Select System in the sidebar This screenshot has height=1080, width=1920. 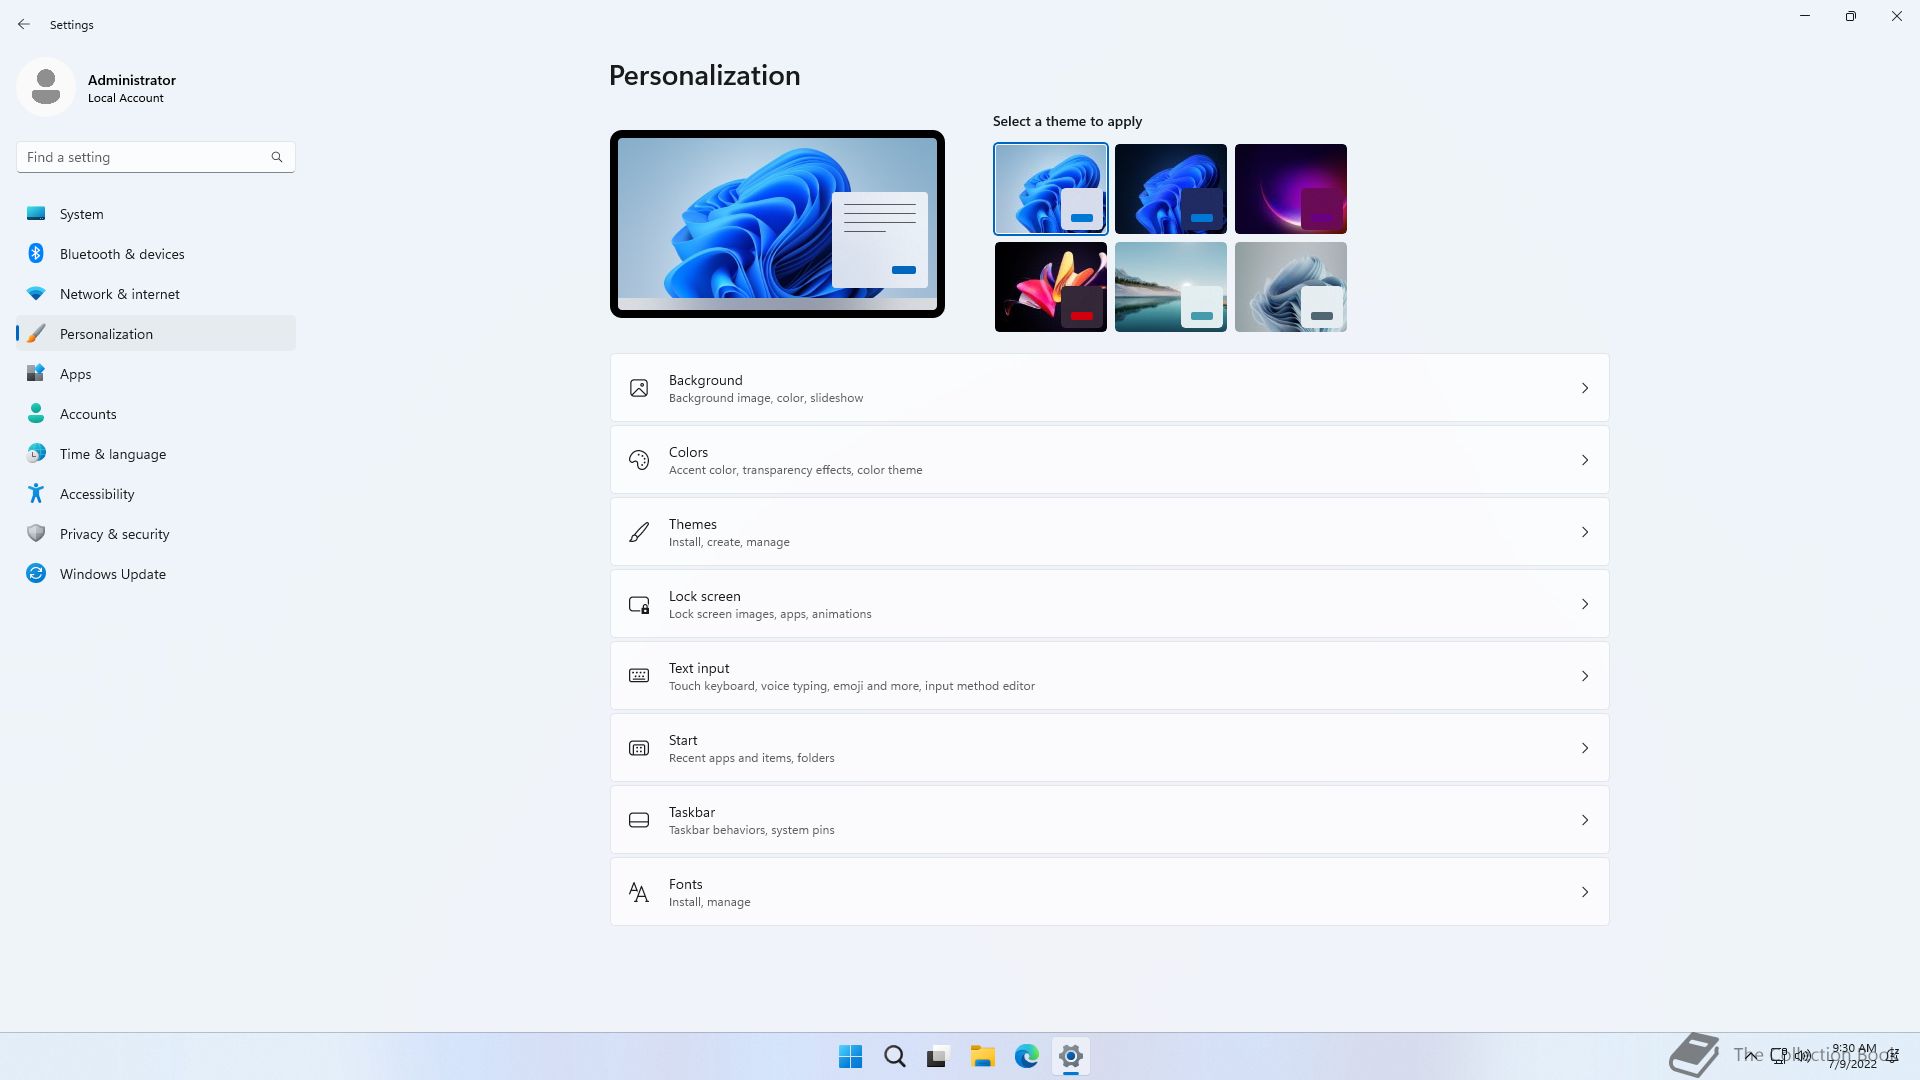coord(81,214)
